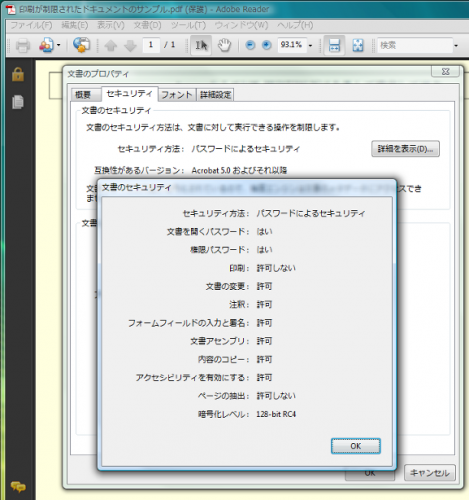This screenshot has width=469, height=500.
Task: Open the collaboration people icon
Action: [x=46, y=45]
